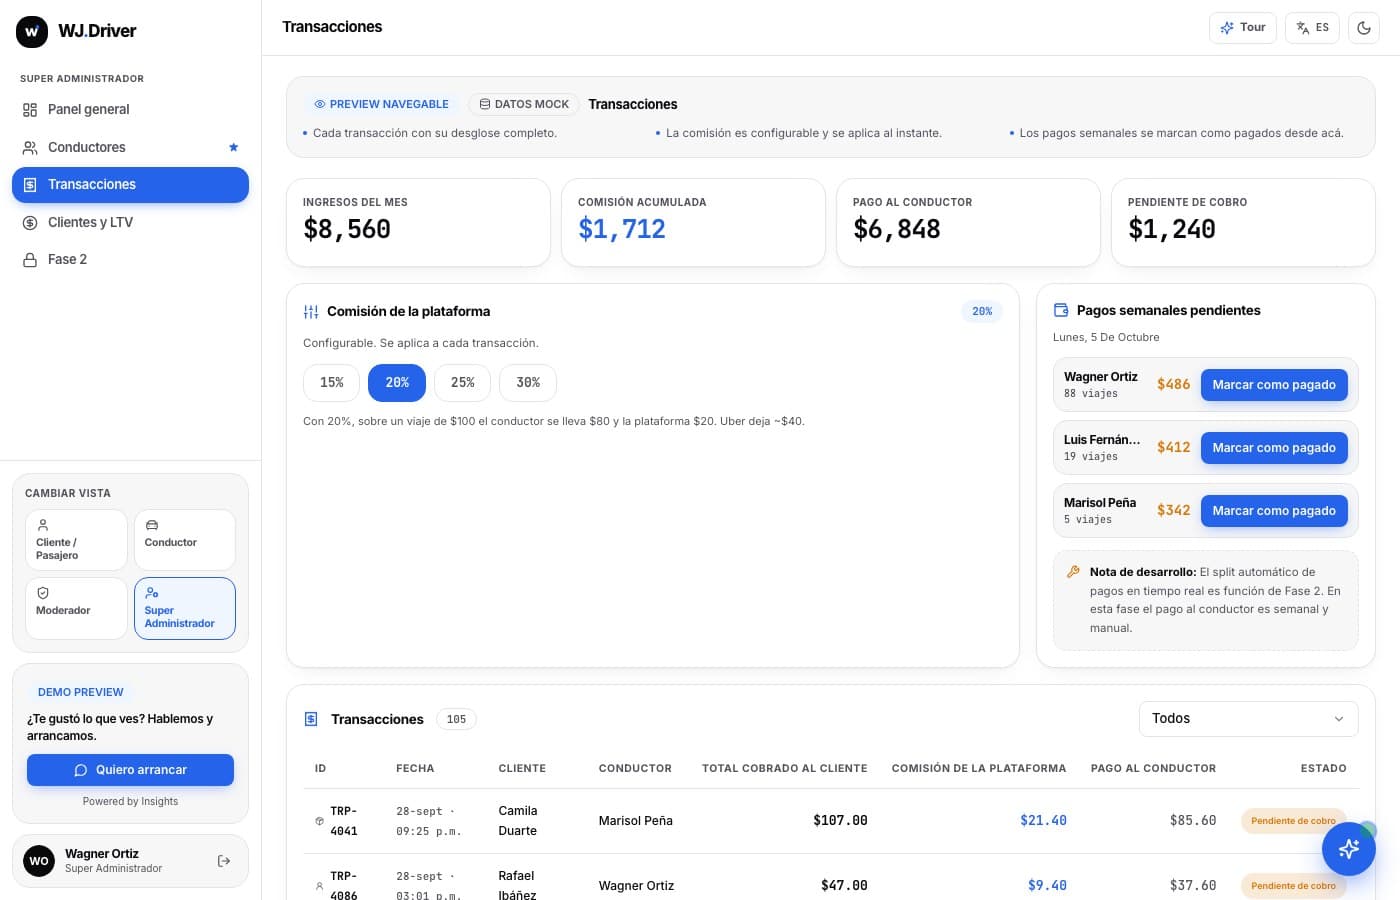Click the Ingresos del mes card $8,560
1400x900 pixels.
[418, 222]
